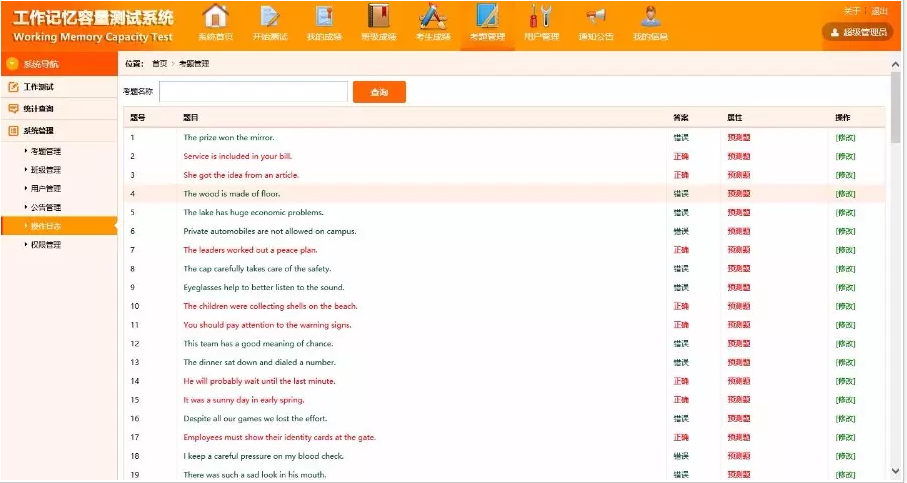The image size is (907, 483).
Task: Collapse the 系统导航 navigation header
Action: coord(59,64)
